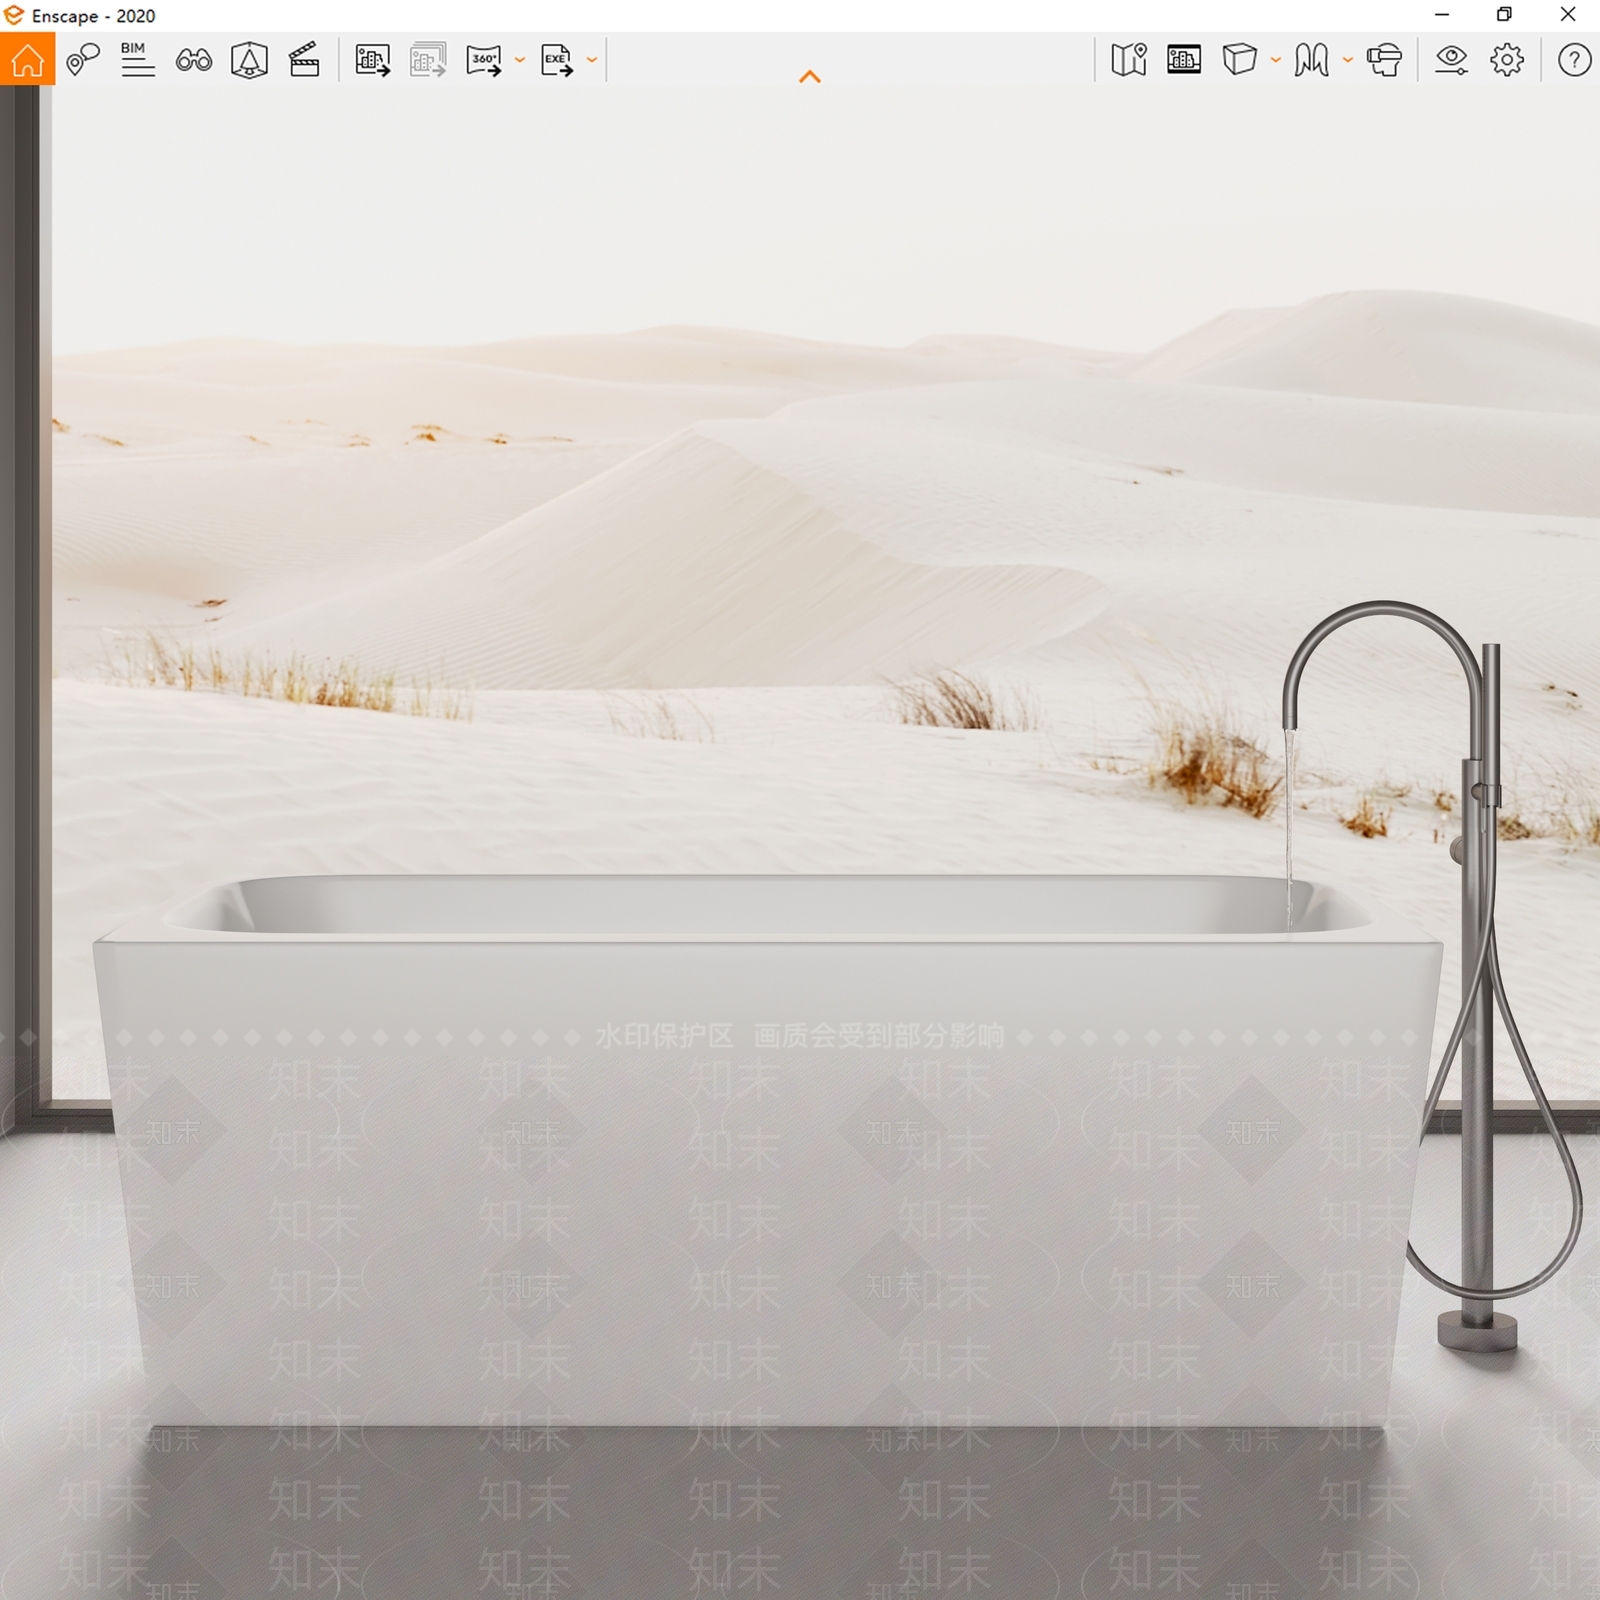Image resolution: width=1600 pixels, height=1600 pixels.
Task: Open the Video Editor clapperboard icon
Action: [304, 60]
